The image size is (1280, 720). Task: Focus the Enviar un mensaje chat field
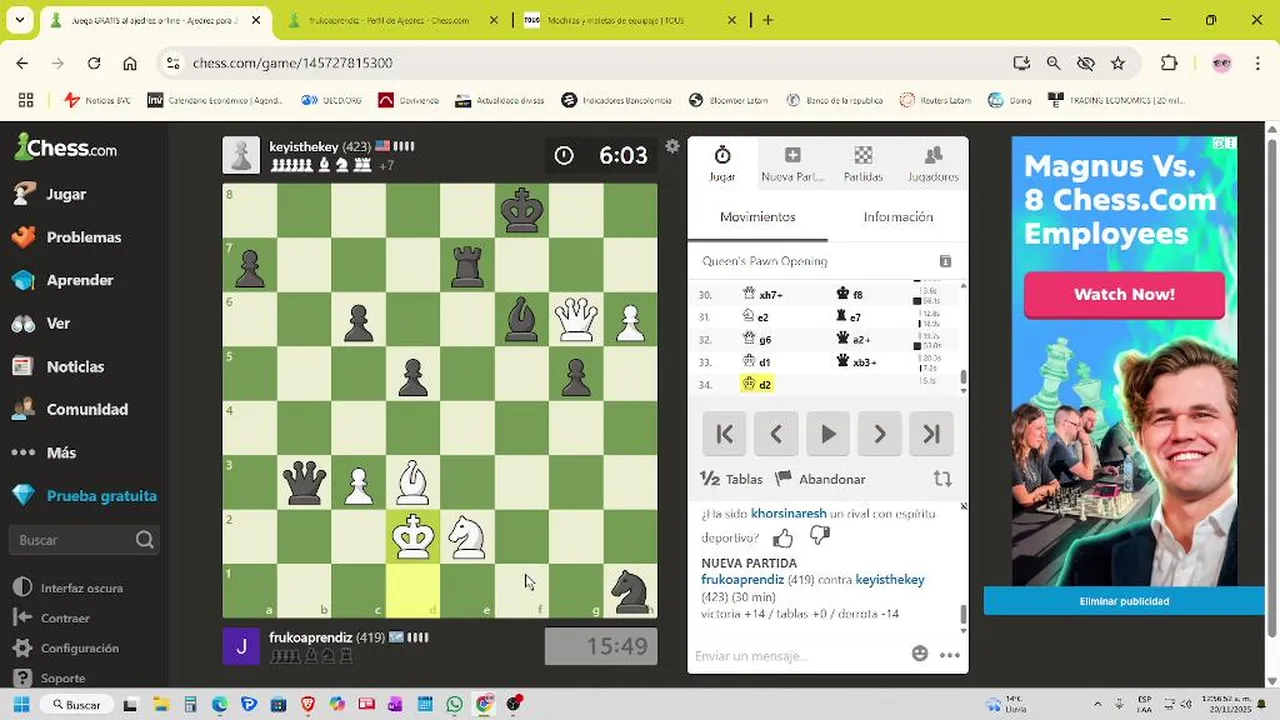coord(798,656)
